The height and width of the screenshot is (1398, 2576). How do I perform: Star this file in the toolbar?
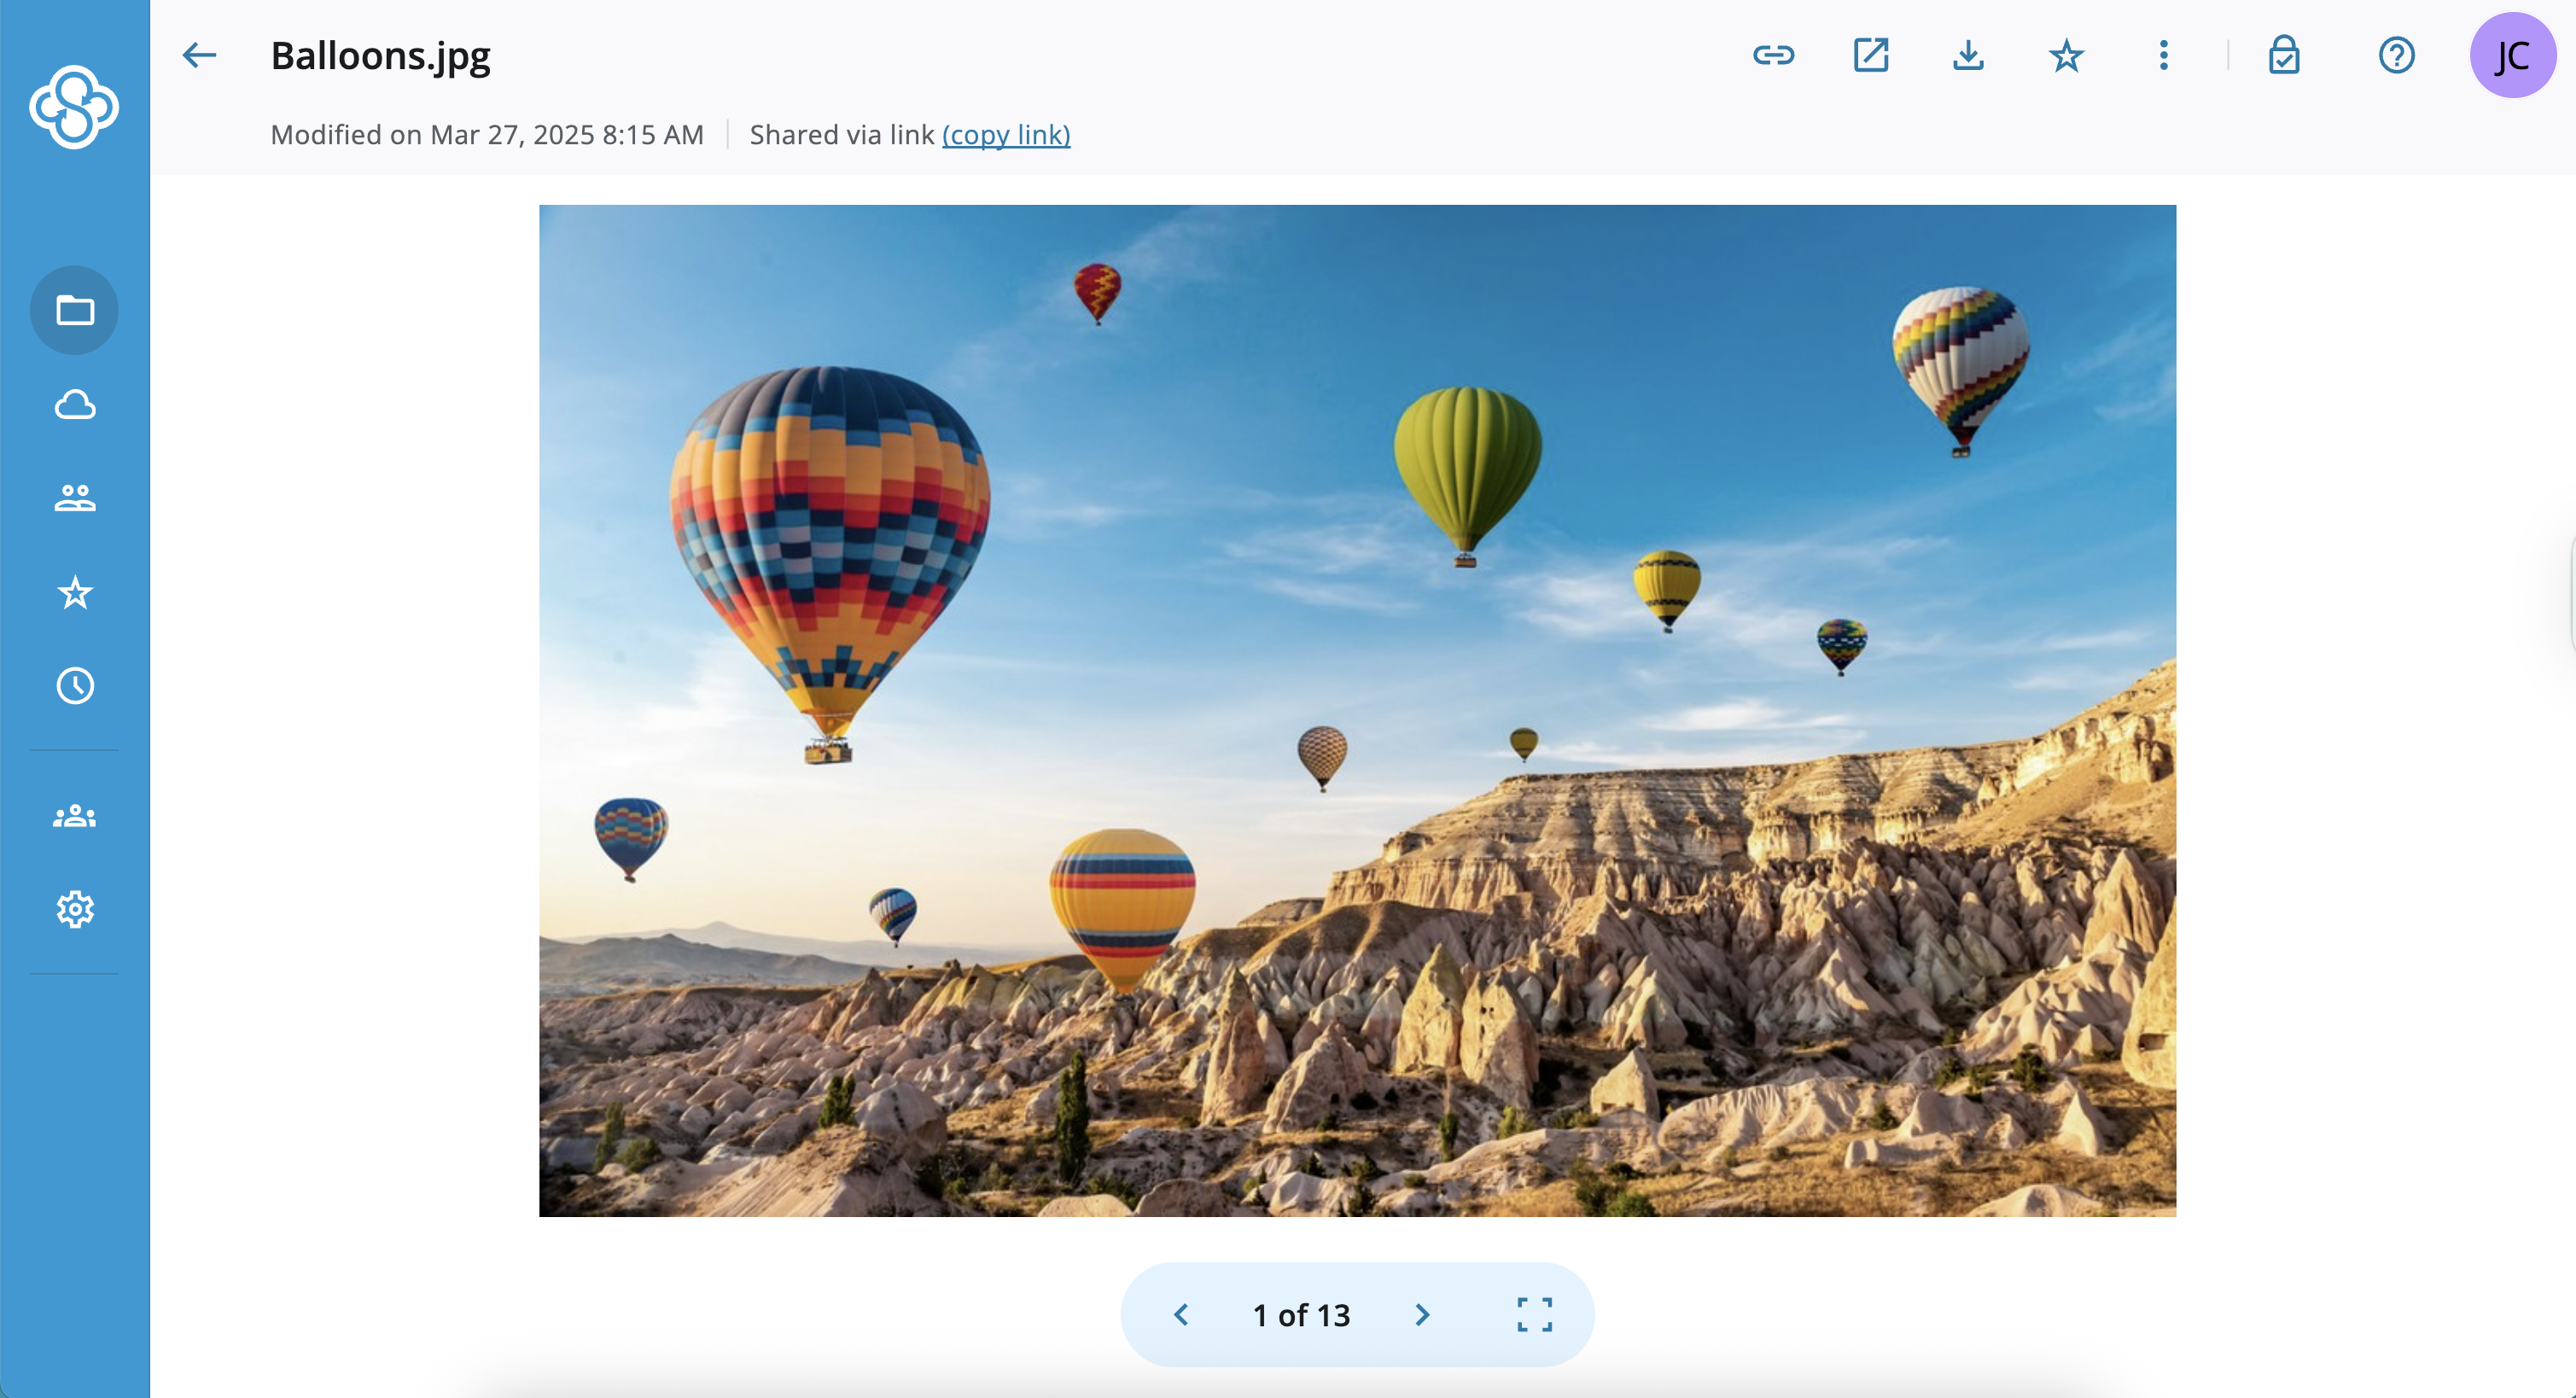[2066, 55]
